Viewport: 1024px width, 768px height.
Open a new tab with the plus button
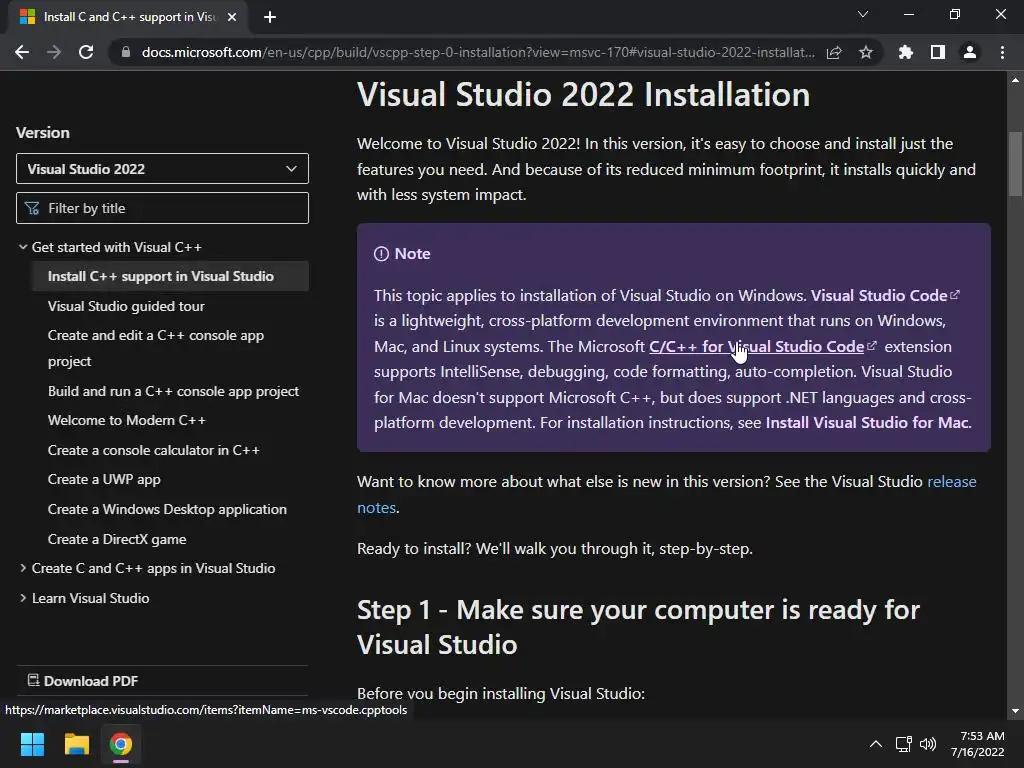coord(270,17)
